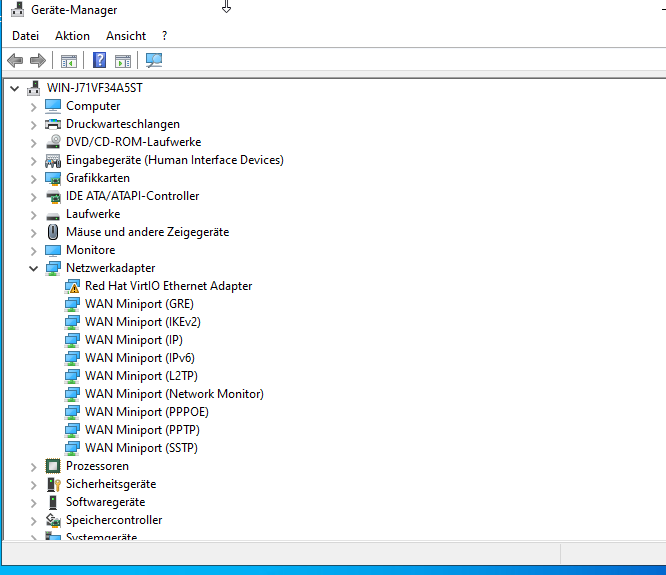
Task: Select the Speichercontroller tree item
Action: (x=113, y=520)
